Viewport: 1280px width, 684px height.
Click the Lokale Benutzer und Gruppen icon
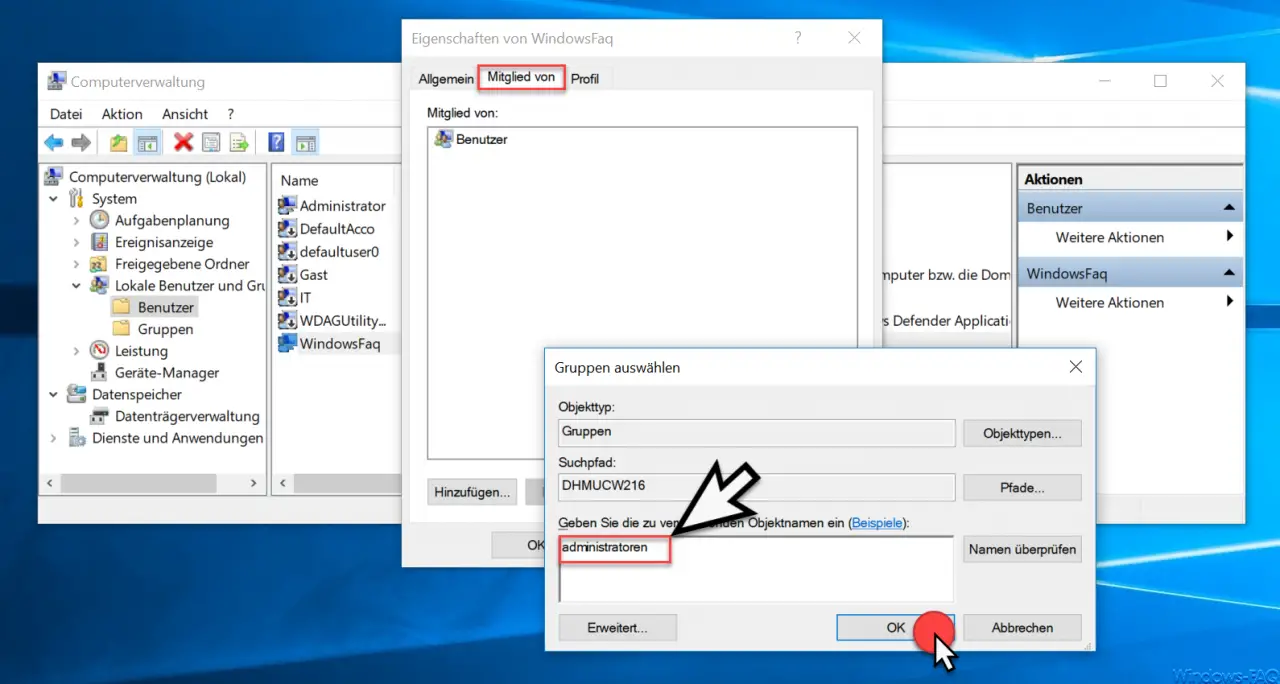(99, 285)
